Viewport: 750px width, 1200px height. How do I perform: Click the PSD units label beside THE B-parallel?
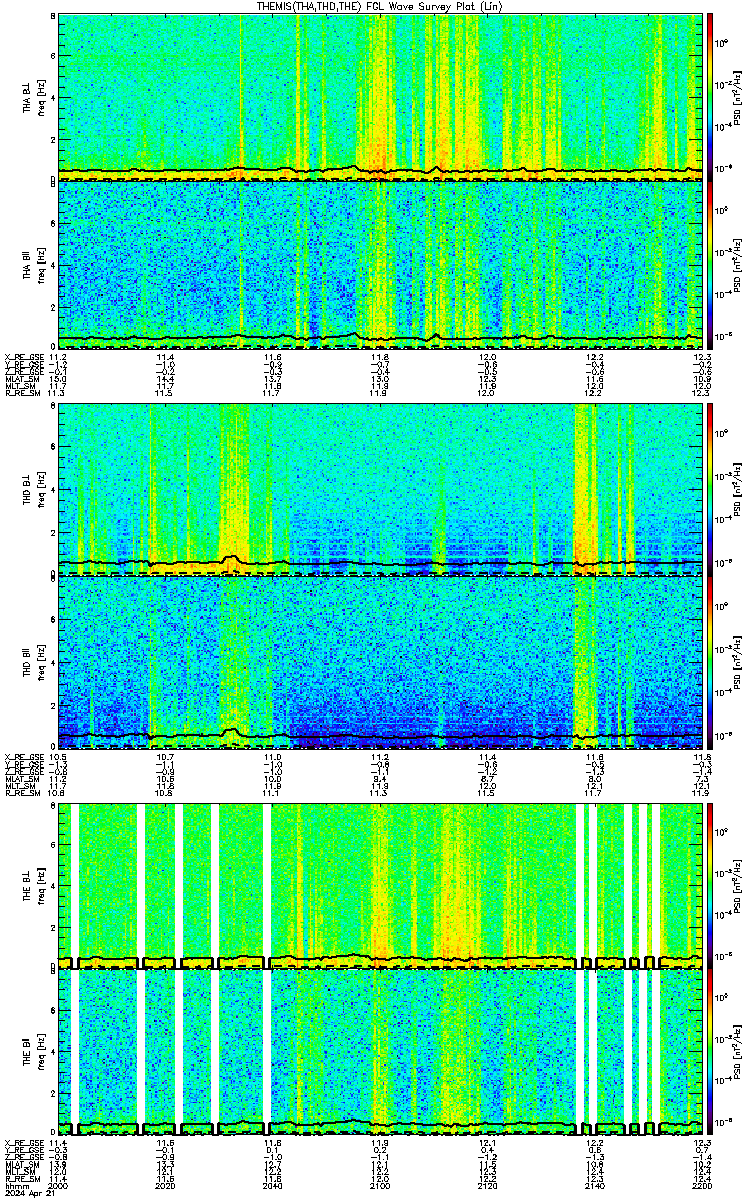coord(738,1052)
